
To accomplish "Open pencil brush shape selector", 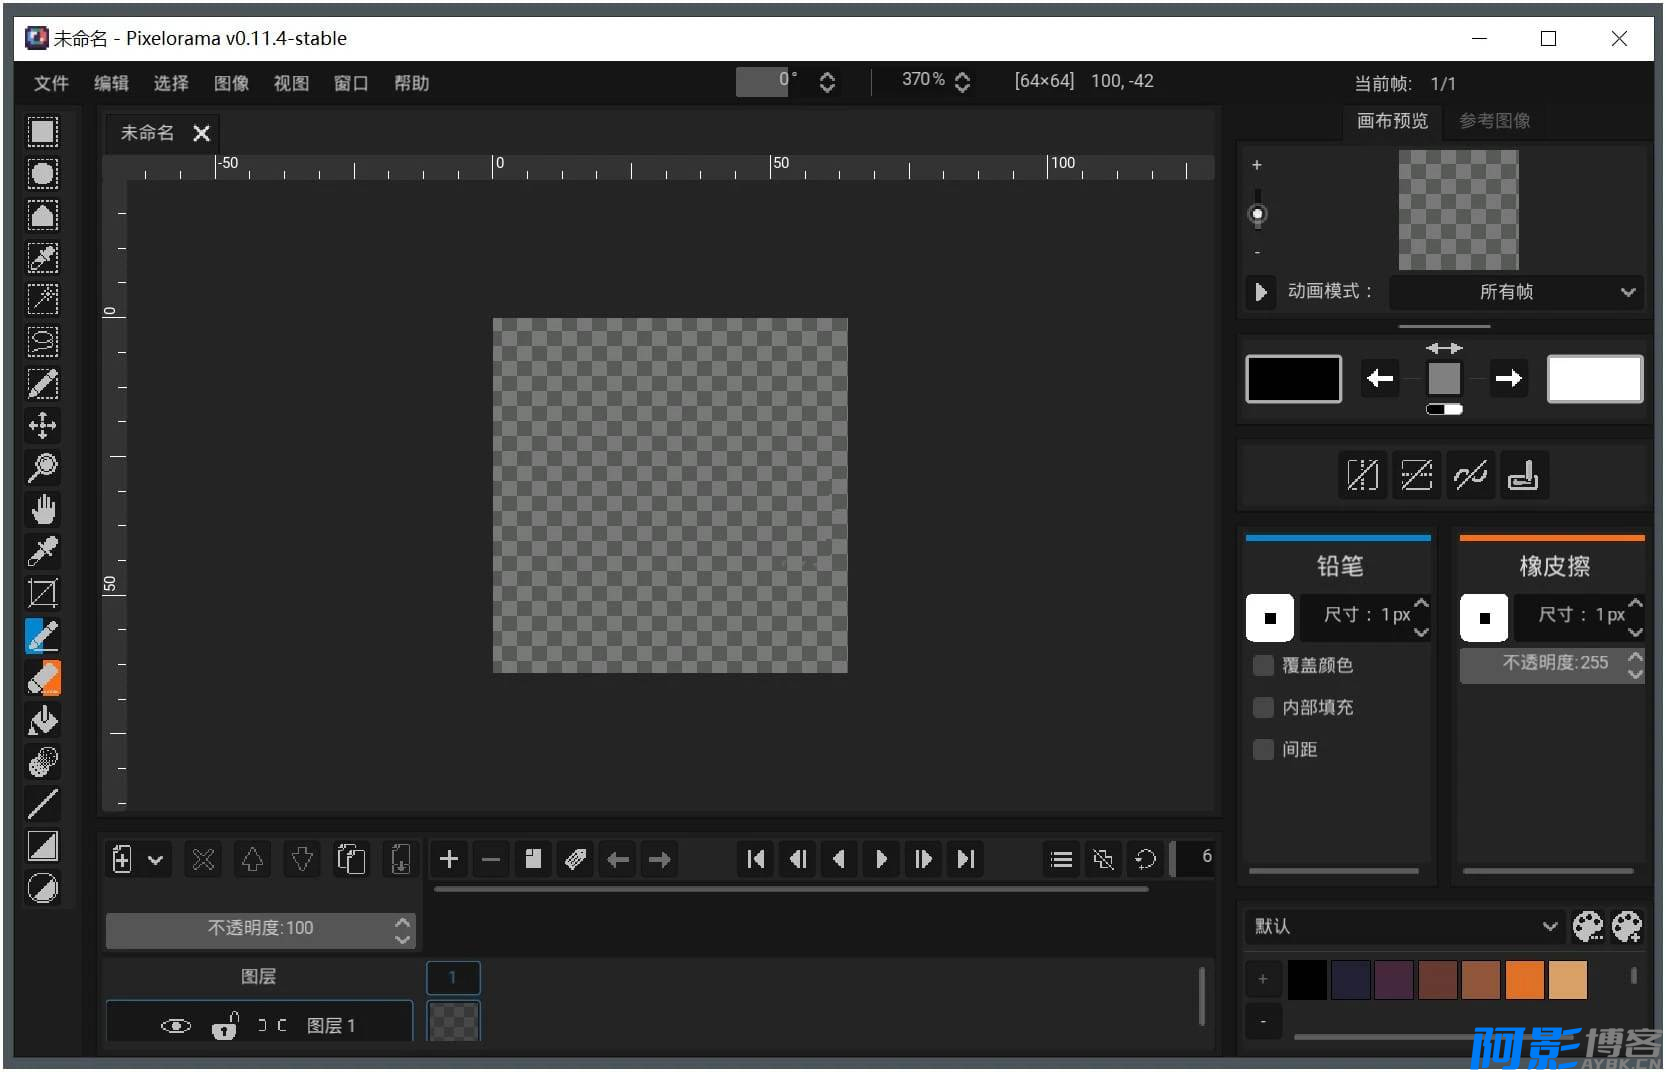I will pos(1270,617).
